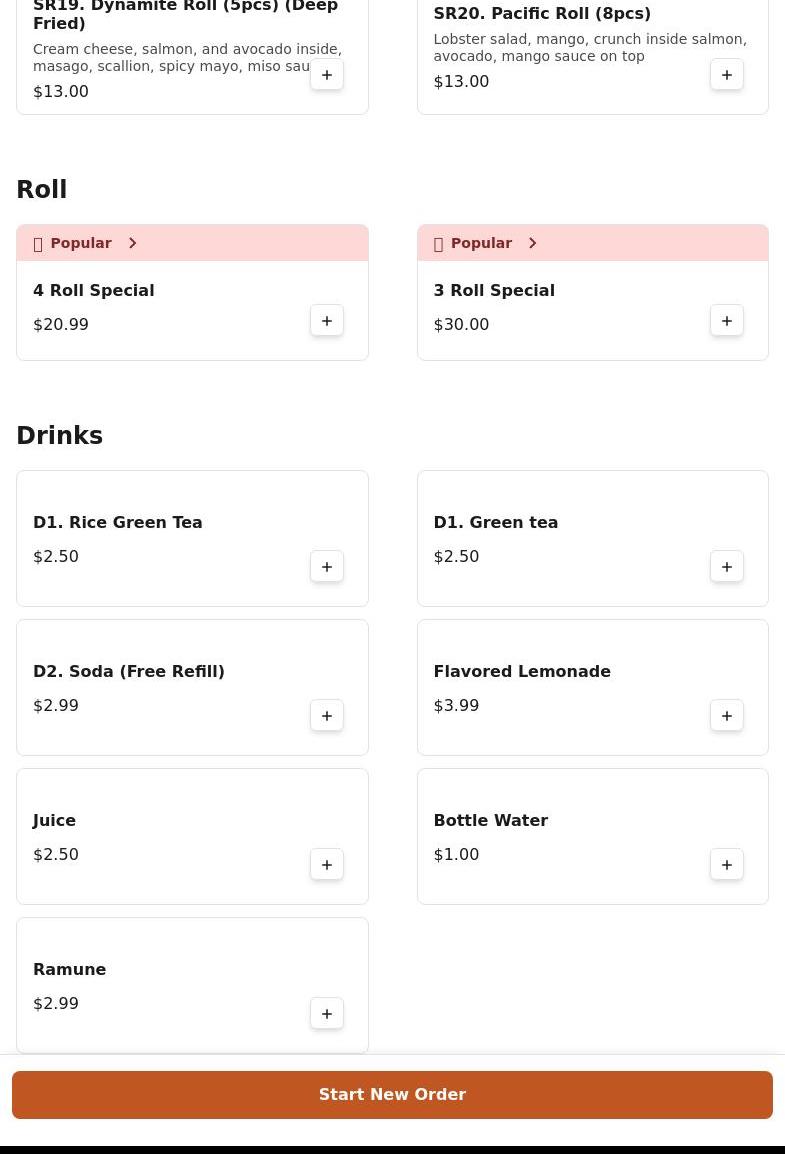Image resolution: width=785 pixels, height=1154 pixels.
Task: Select the Flavored Lemonade item name
Action: pos(522,672)
